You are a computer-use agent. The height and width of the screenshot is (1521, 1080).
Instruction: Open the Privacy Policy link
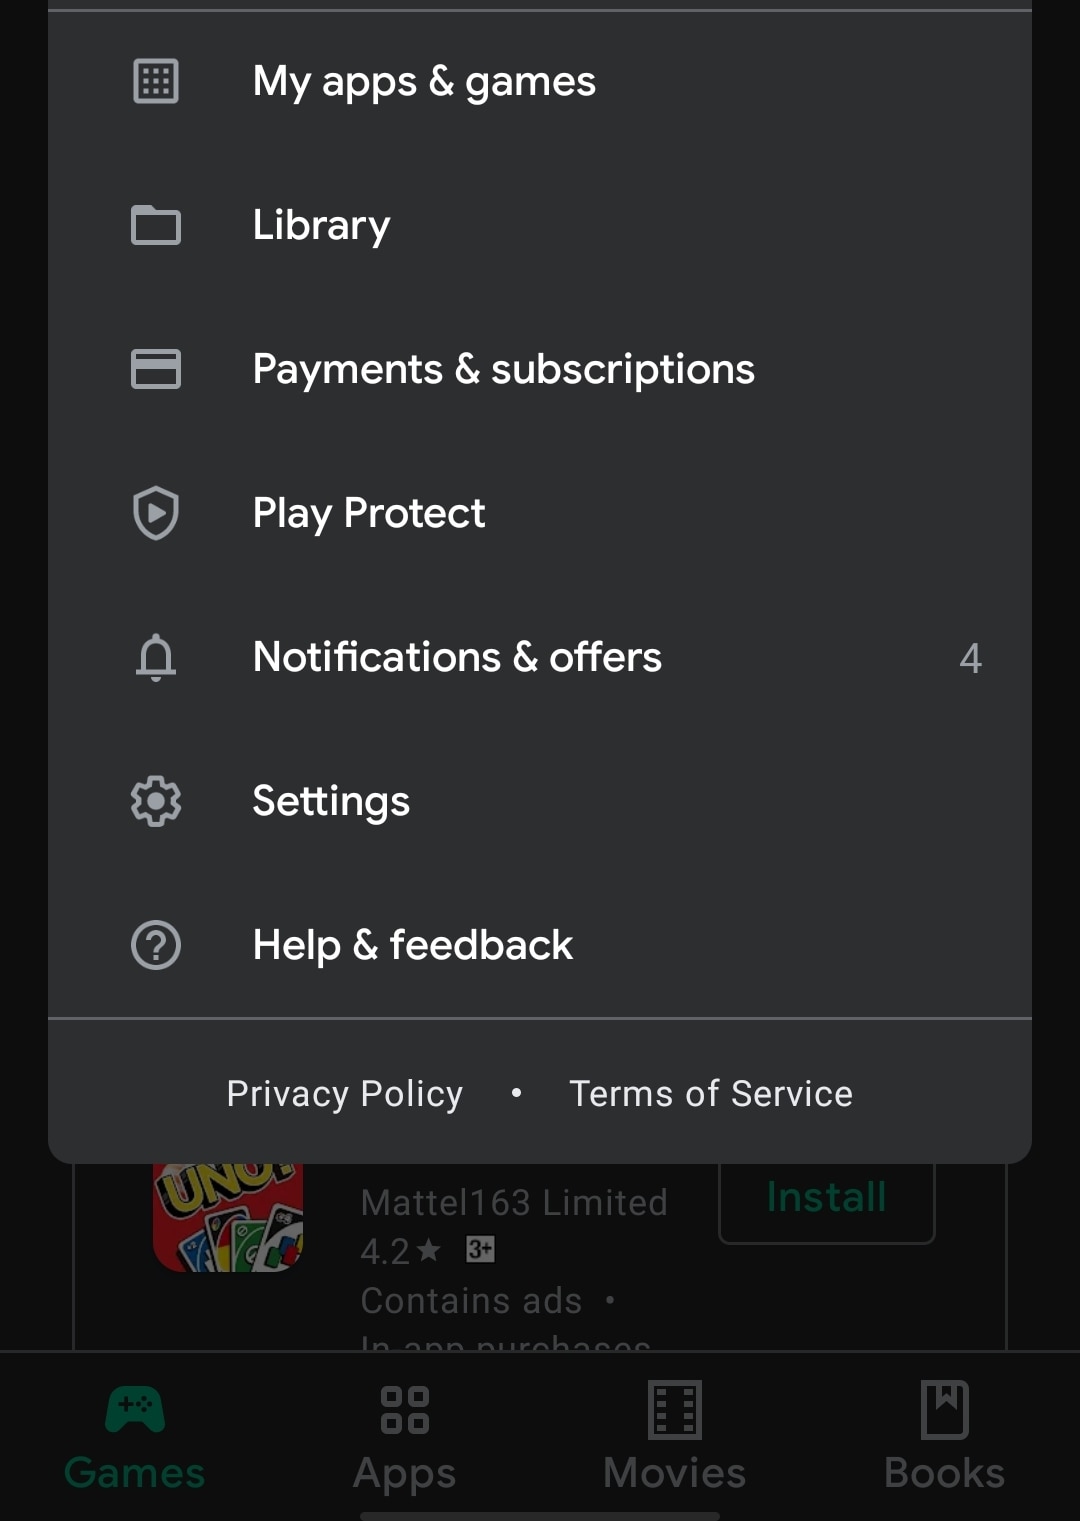pos(345,1093)
